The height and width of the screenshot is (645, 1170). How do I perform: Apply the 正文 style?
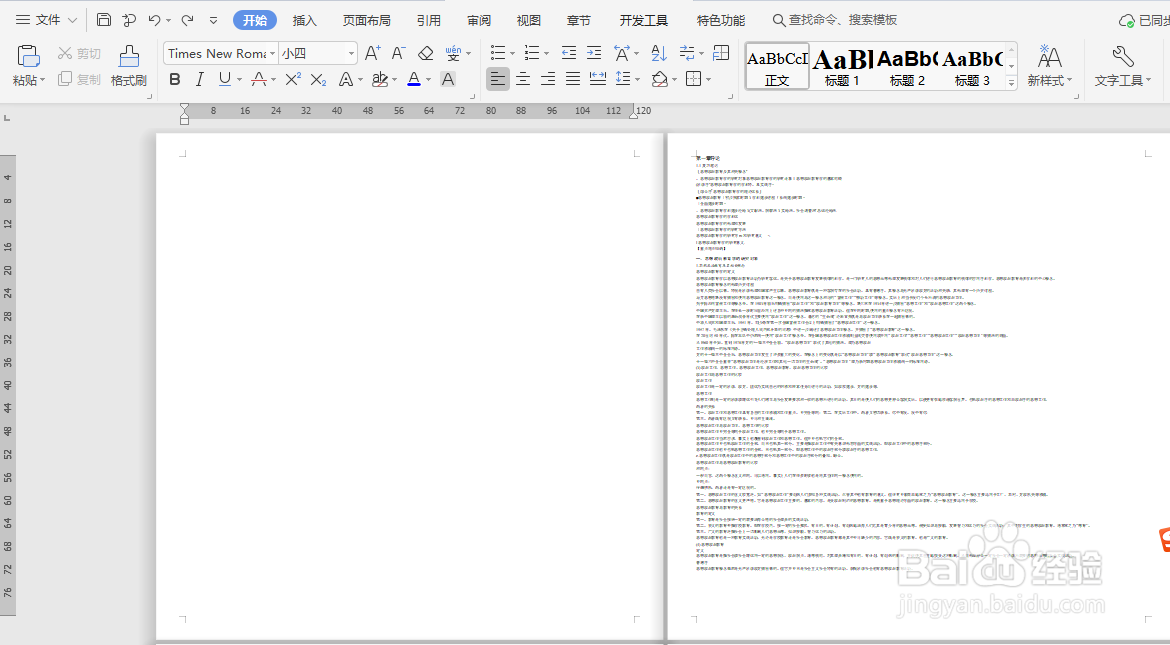click(x=777, y=66)
